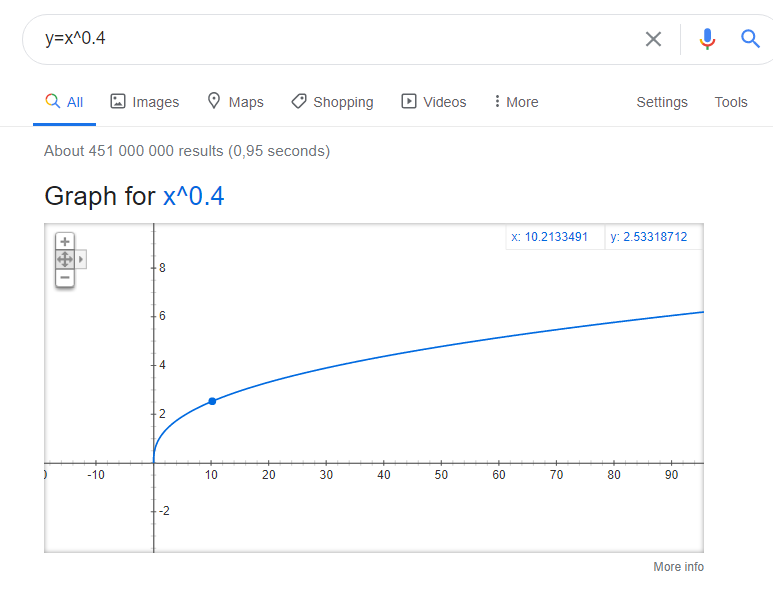The width and height of the screenshot is (773, 599).
Task: Open the Images tab
Action: point(144,102)
